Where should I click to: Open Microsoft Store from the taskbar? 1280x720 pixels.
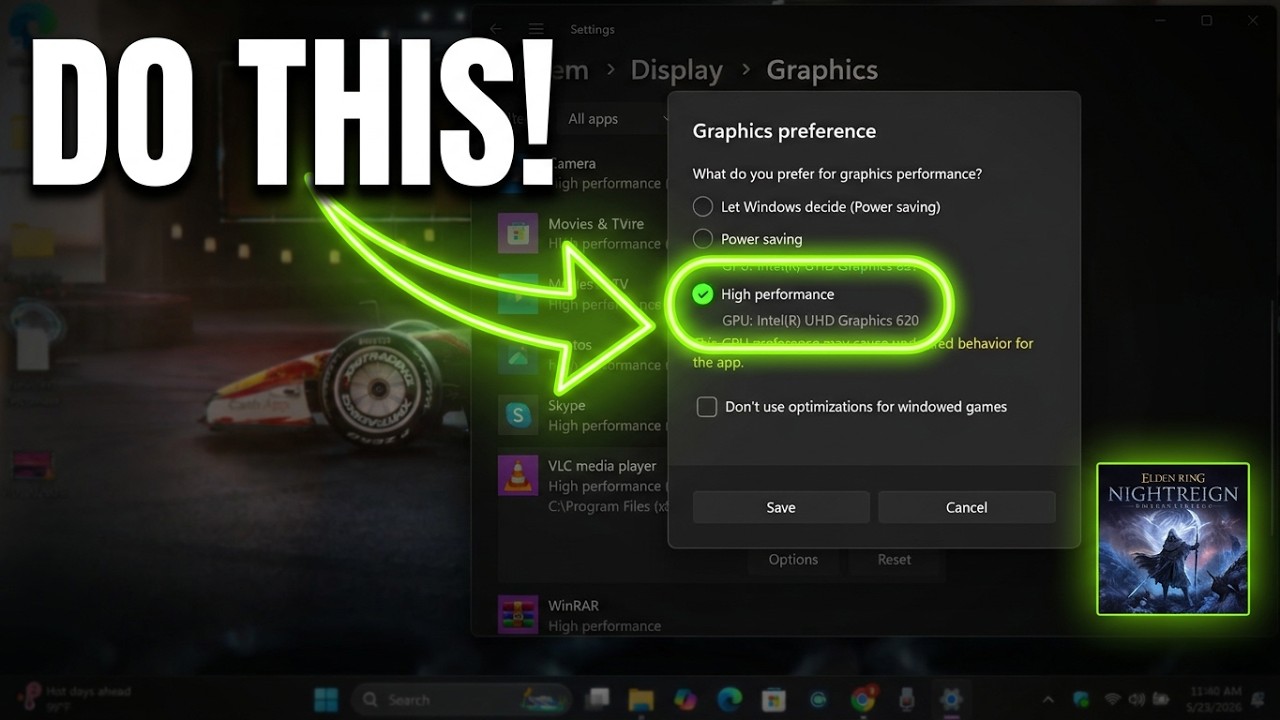point(773,699)
